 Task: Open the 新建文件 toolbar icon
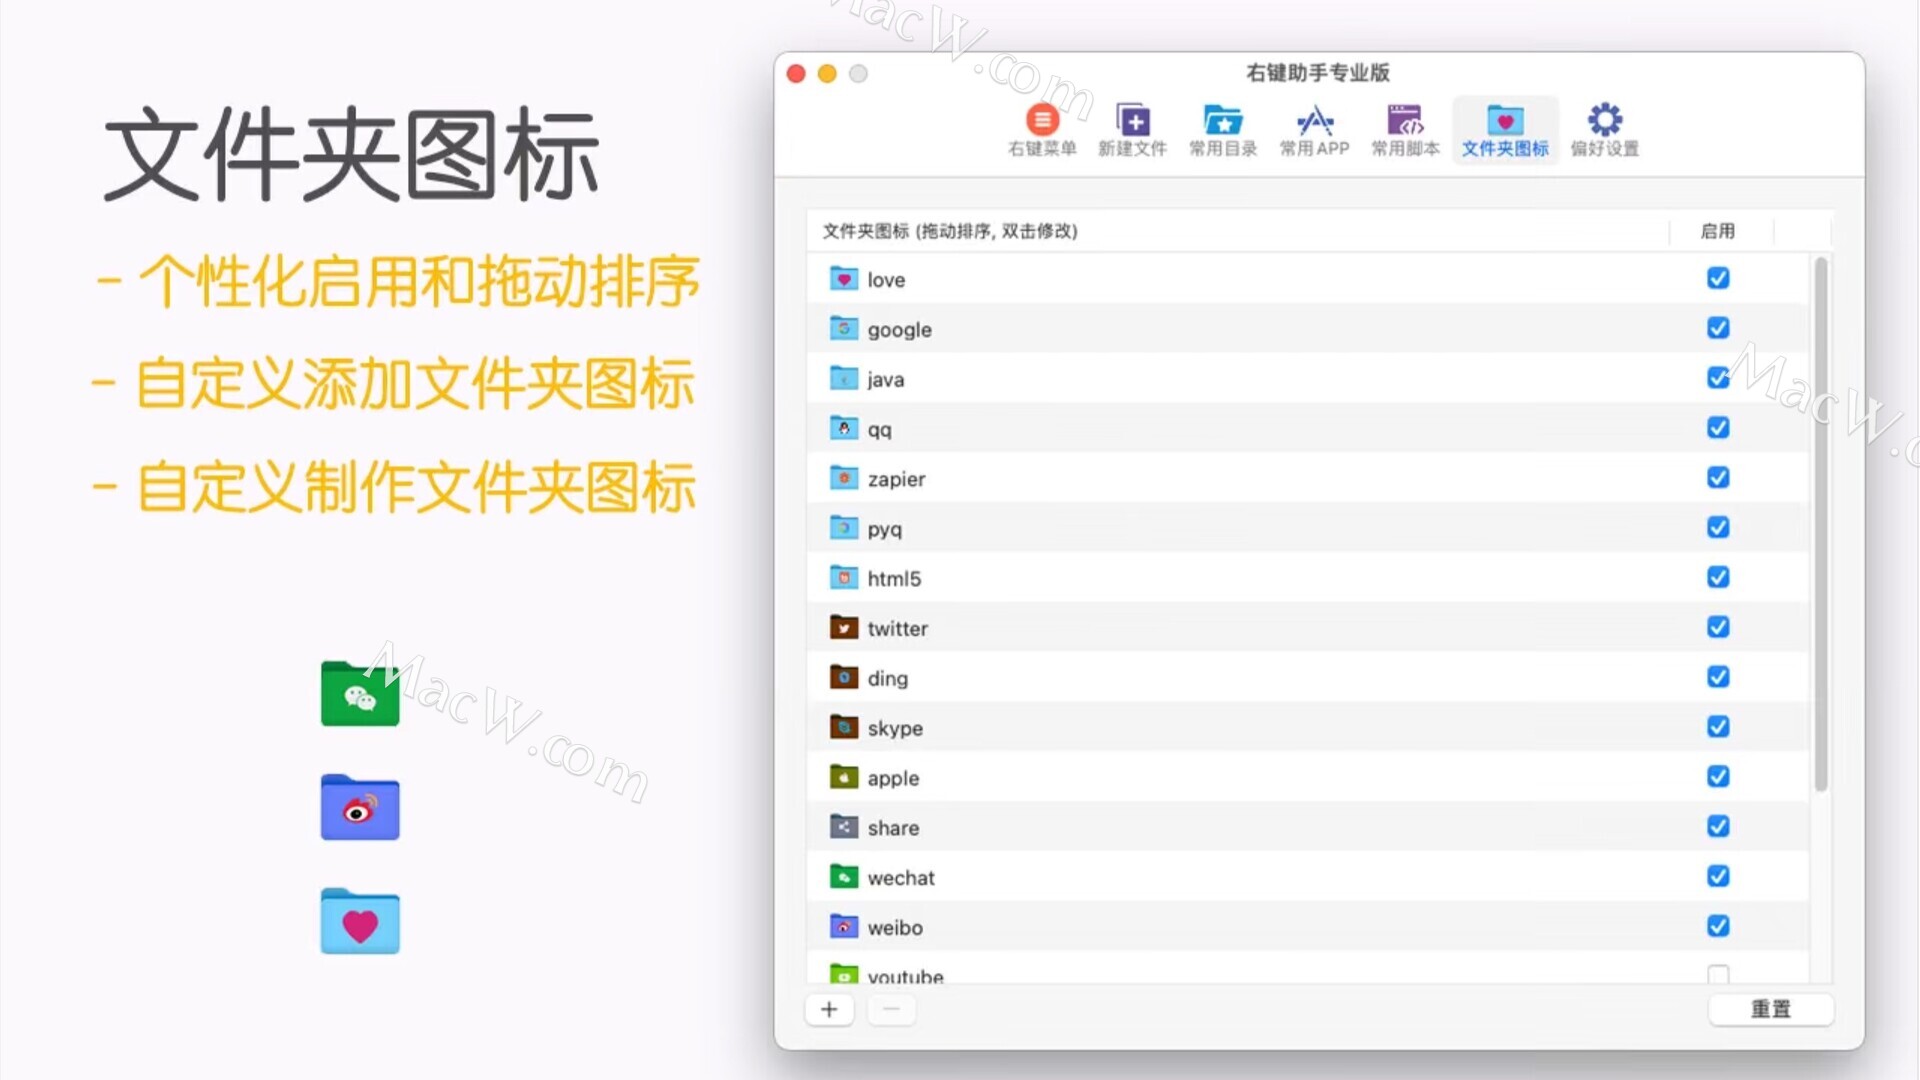tap(1132, 130)
